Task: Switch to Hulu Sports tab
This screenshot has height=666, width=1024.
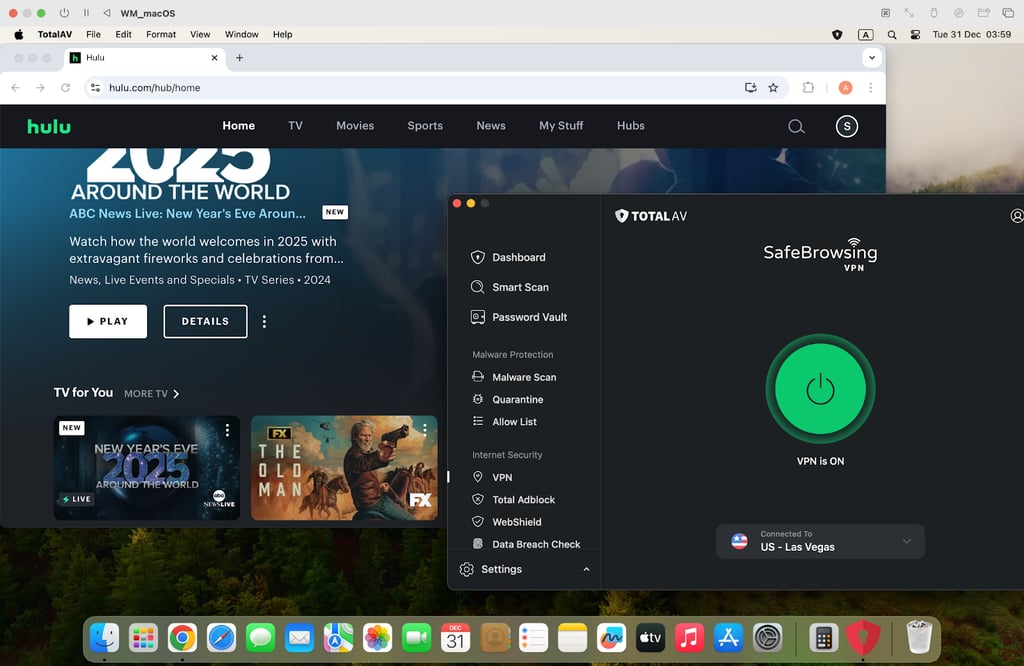Action: (x=425, y=126)
